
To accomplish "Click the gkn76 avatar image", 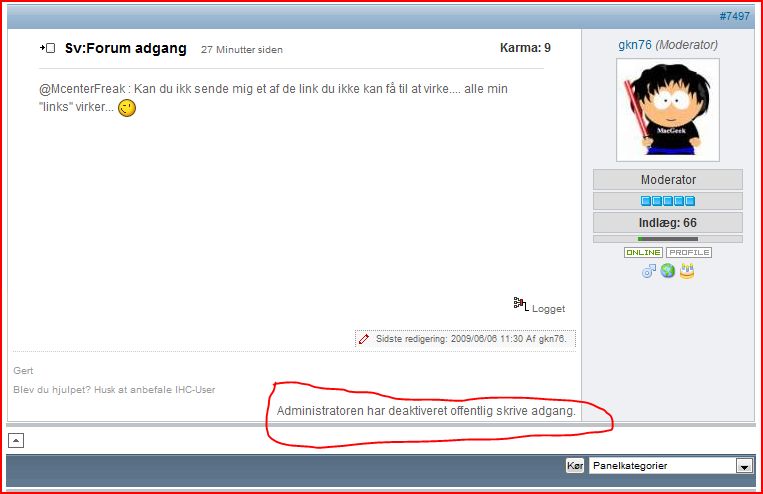I will pos(667,110).
